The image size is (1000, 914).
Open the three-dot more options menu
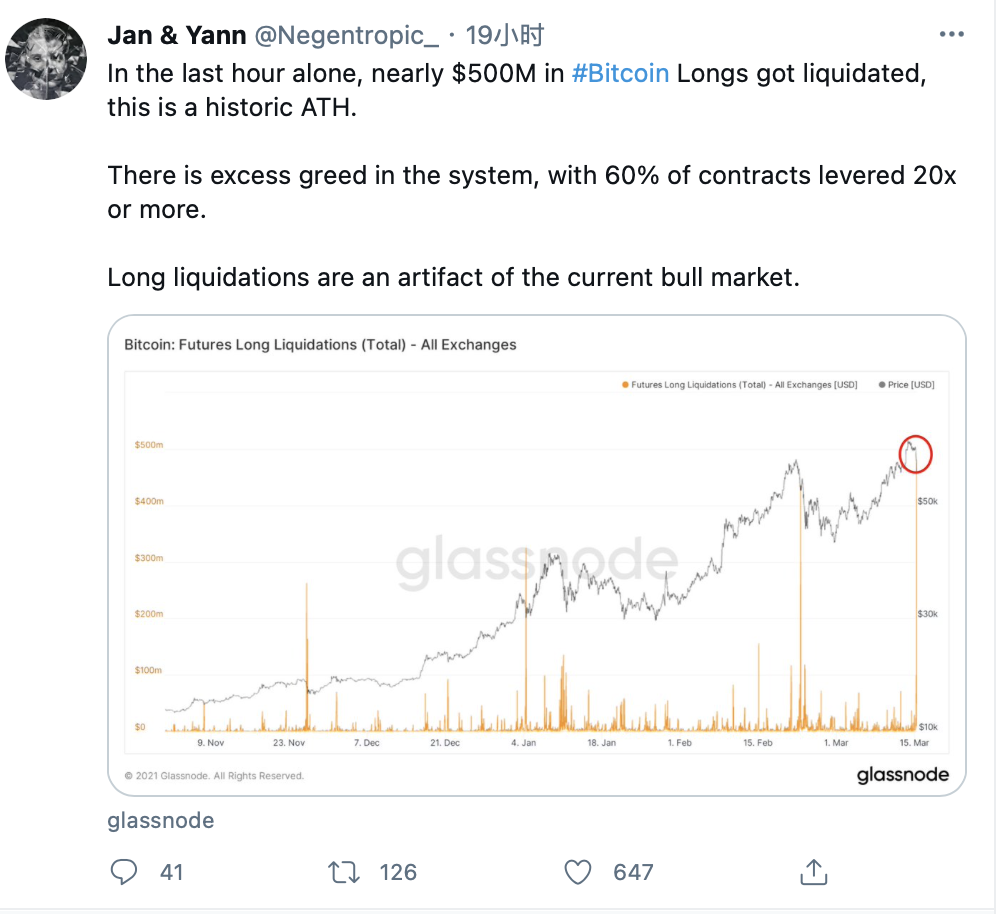click(951, 36)
